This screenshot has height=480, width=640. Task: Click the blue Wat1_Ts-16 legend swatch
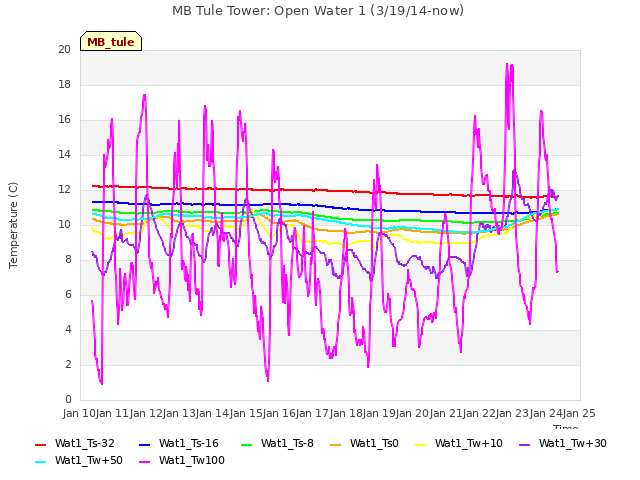click(144, 444)
